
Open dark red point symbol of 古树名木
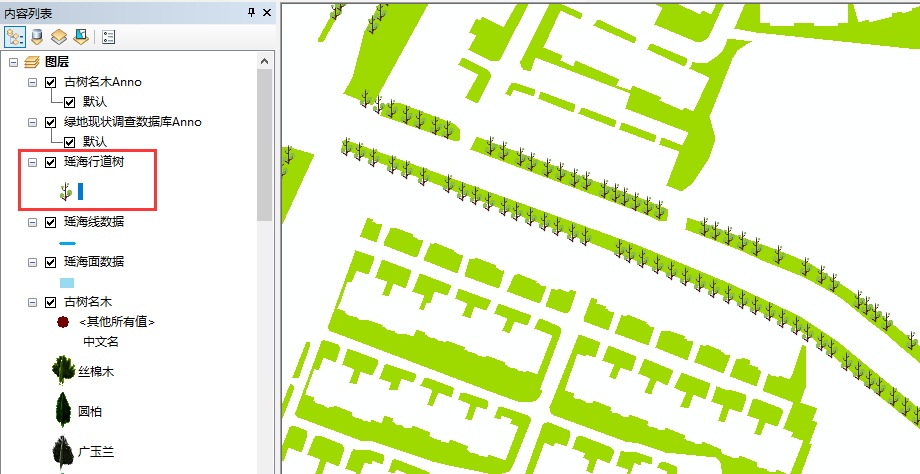(x=63, y=321)
